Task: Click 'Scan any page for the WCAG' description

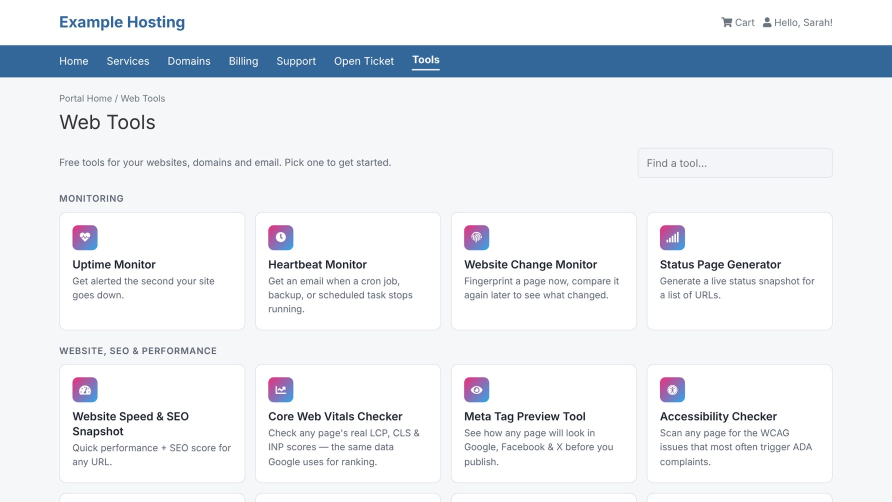Action: (736, 447)
